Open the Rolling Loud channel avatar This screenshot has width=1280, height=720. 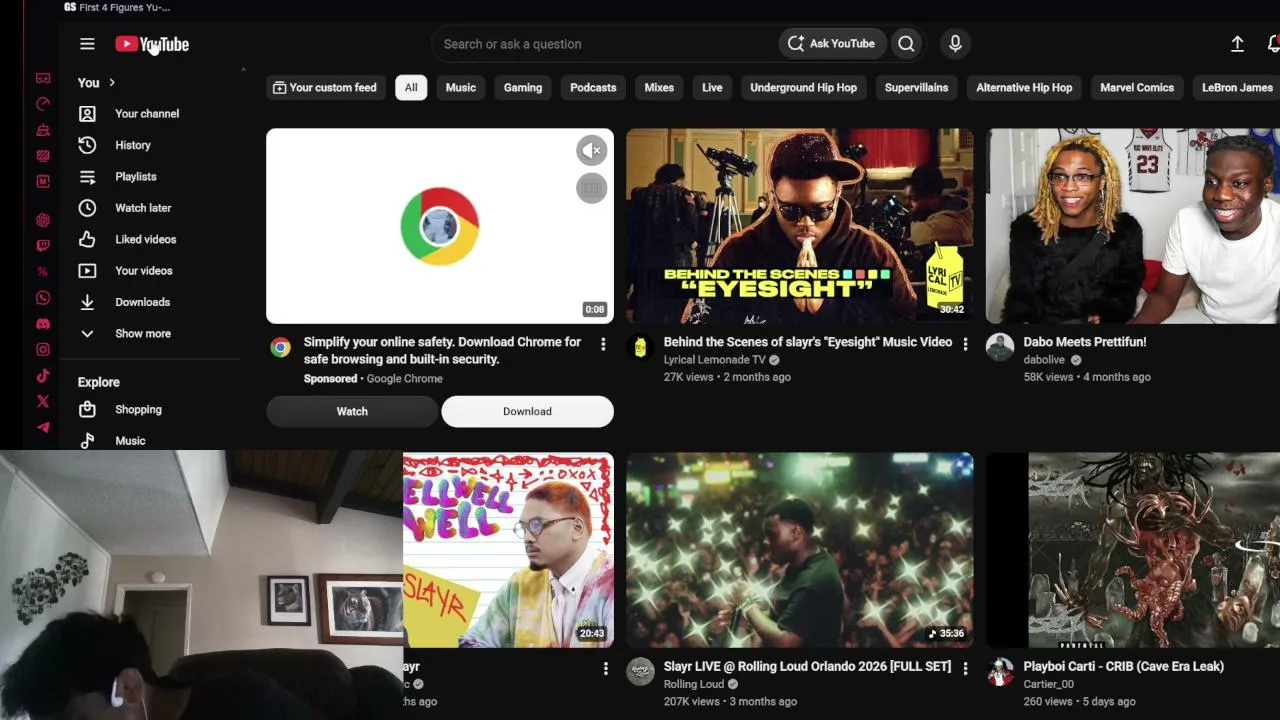[x=640, y=671]
